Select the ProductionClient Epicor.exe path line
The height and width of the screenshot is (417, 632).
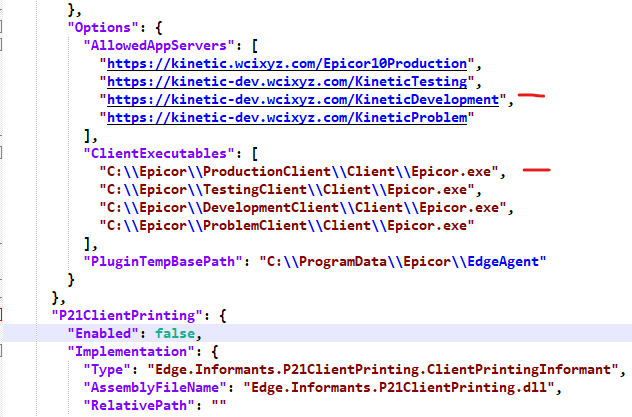tap(299, 172)
